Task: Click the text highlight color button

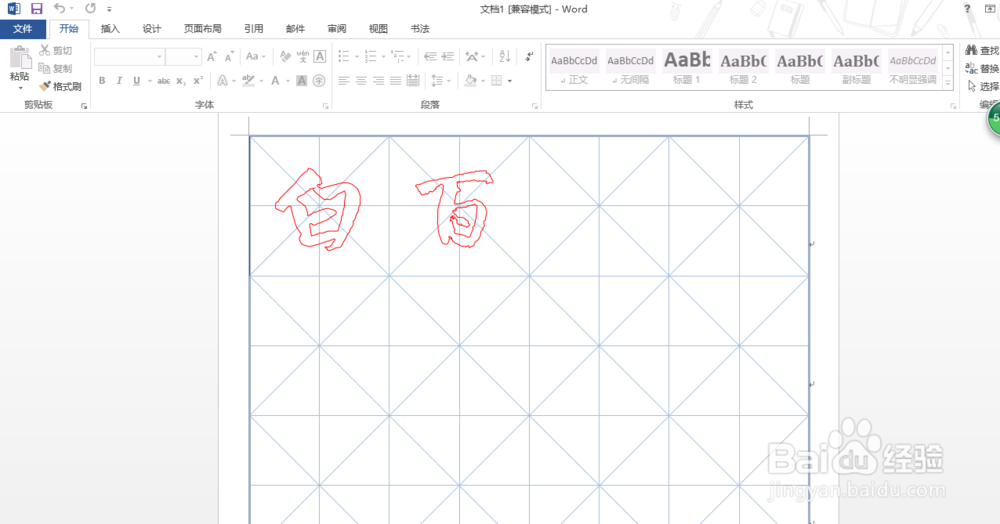Action: click(248, 81)
